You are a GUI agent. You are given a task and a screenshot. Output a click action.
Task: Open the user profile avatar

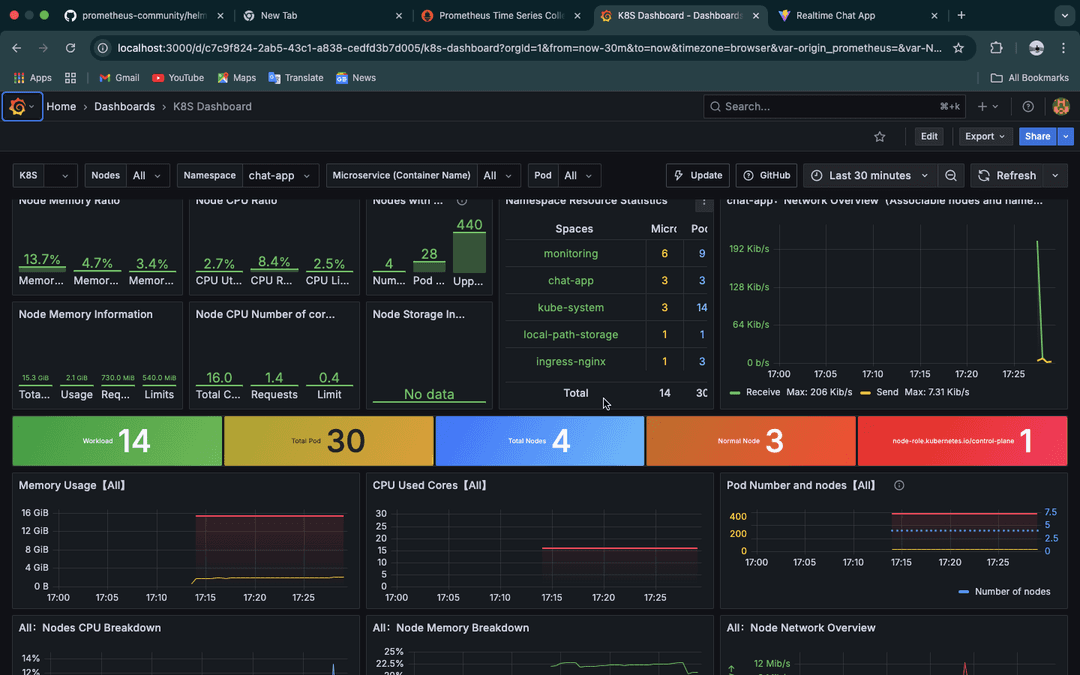coord(1061,107)
